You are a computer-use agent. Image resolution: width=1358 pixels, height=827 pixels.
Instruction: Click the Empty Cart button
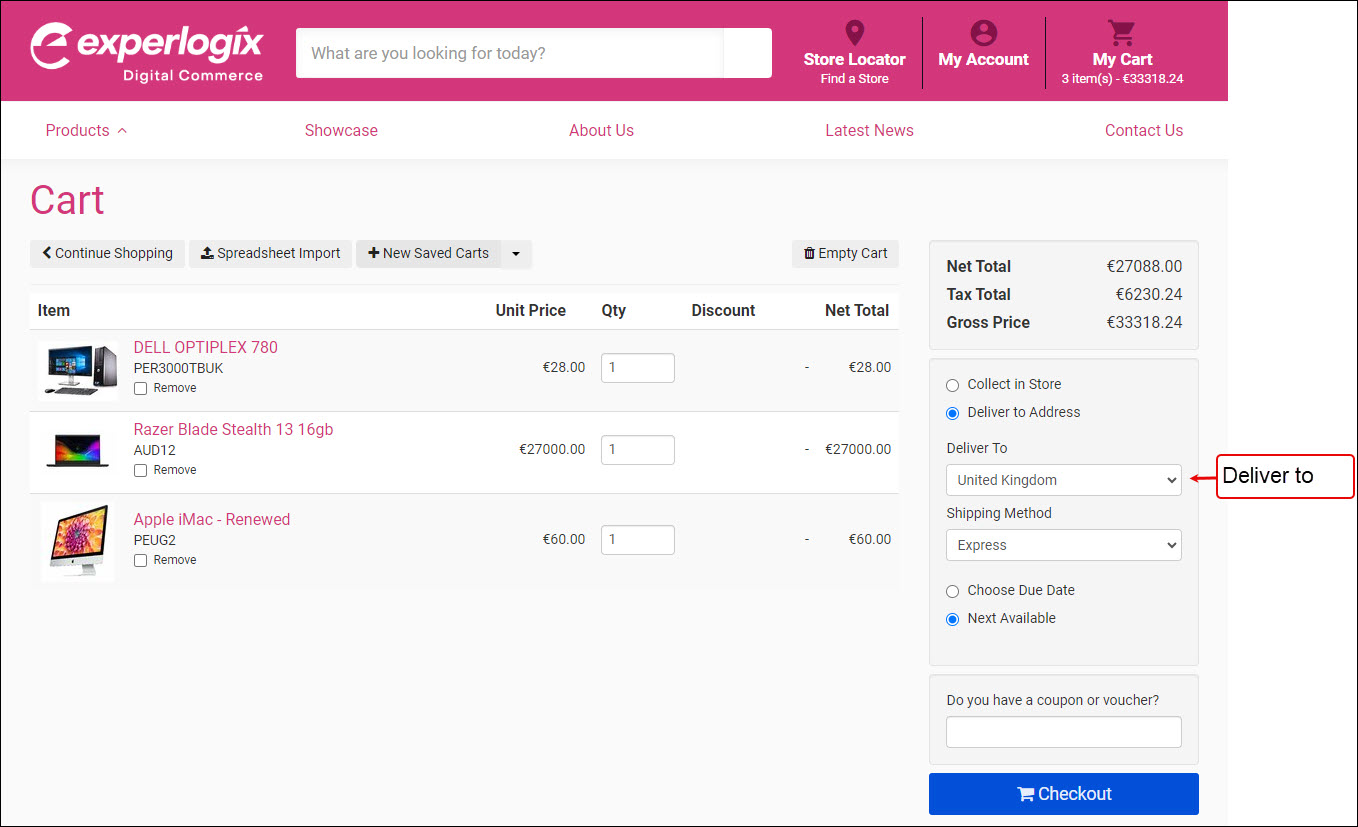(845, 254)
